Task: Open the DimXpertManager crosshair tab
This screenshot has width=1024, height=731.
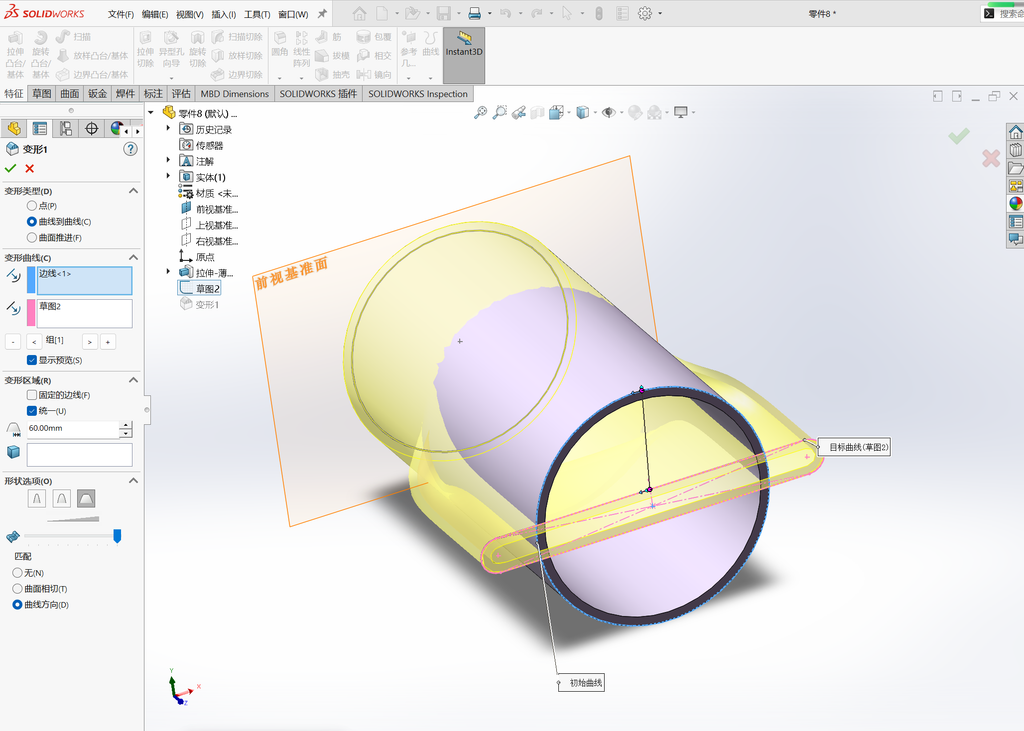Action: pos(91,129)
